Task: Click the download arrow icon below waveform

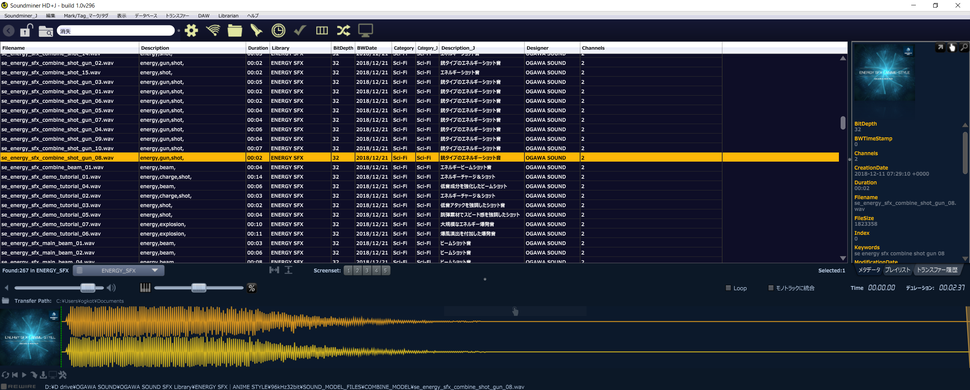Action: tap(43, 375)
